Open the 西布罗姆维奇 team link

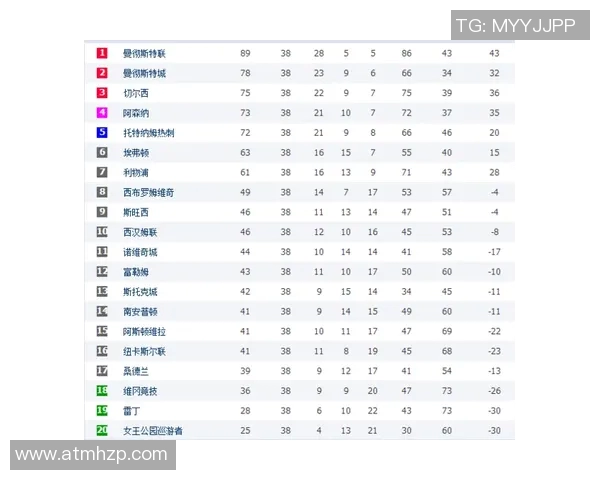(x=148, y=192)
